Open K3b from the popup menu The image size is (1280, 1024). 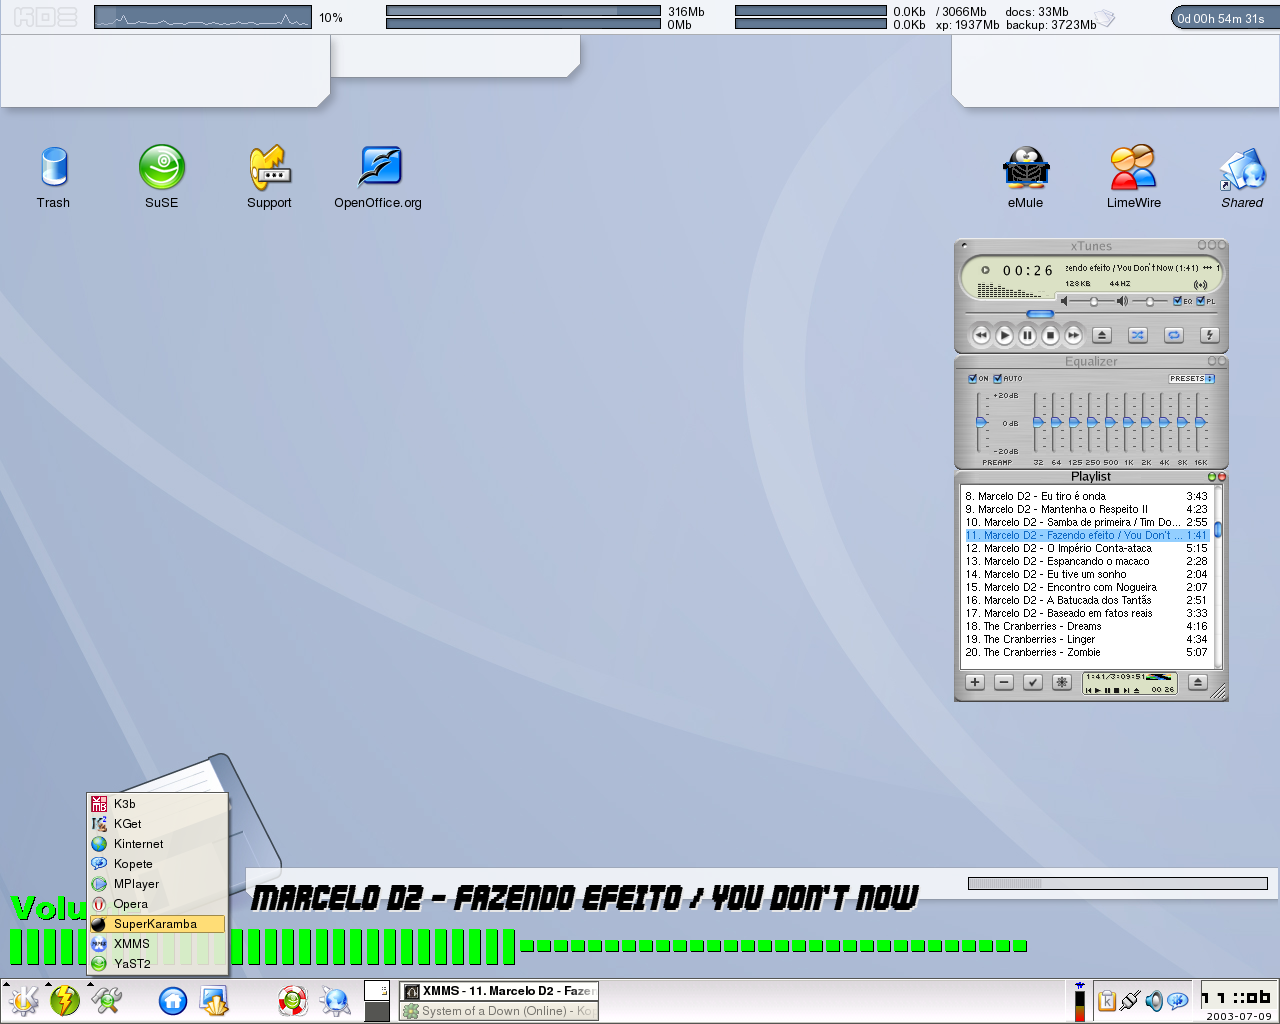pos(157,804)
